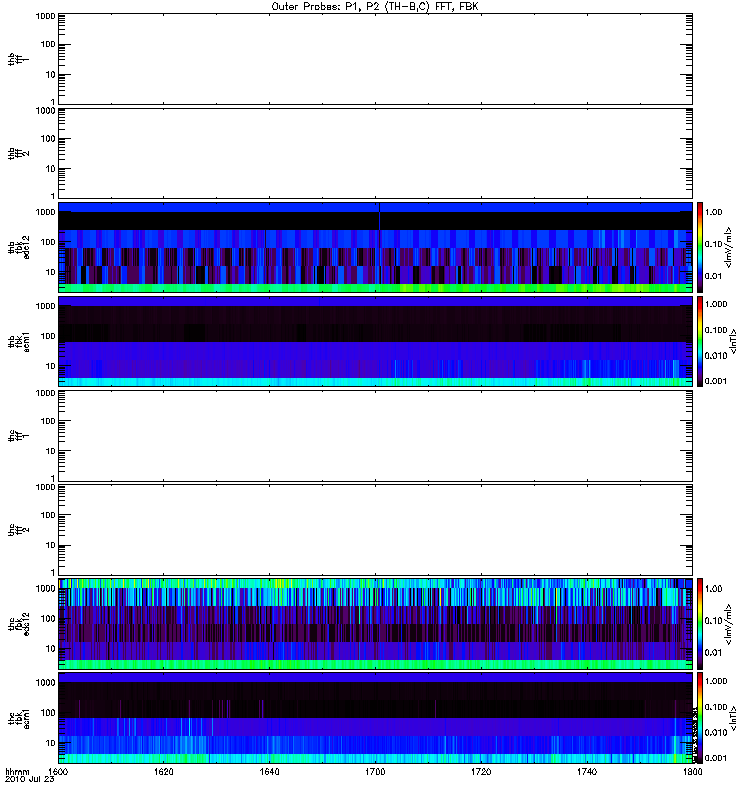Click the <|nT|> unit label beside thb scm1 color bar
The image size is (750, 800).
tap(733, 341)
